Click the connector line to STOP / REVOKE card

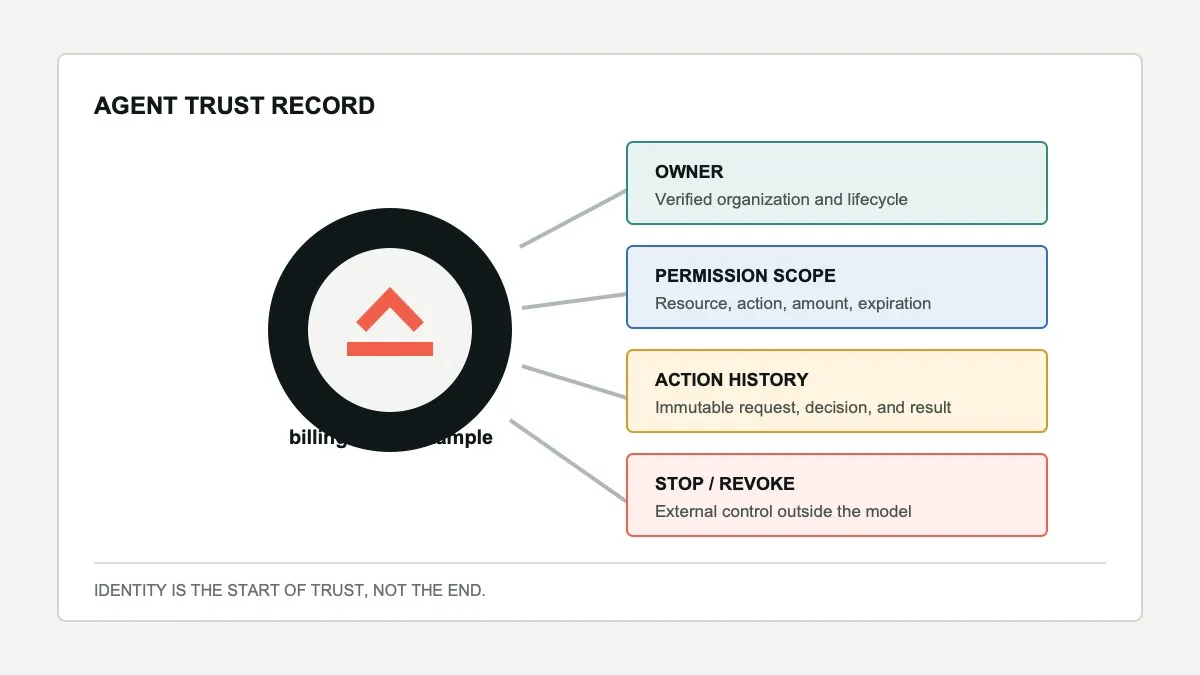[x=568, y=460]
